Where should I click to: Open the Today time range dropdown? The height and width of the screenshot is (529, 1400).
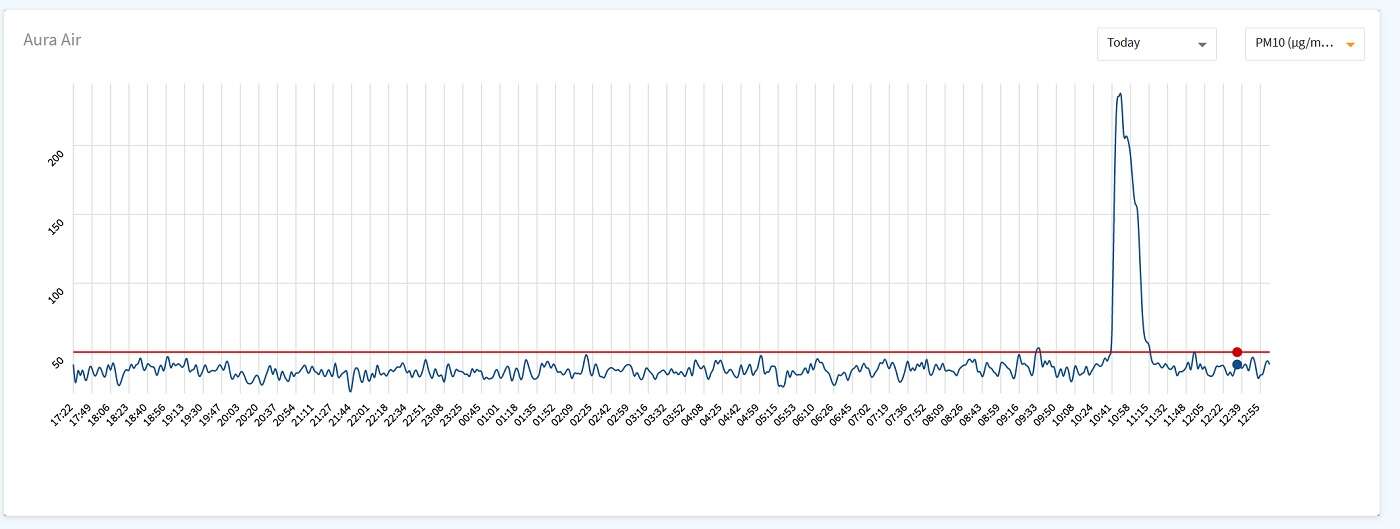pos(1156,44)
